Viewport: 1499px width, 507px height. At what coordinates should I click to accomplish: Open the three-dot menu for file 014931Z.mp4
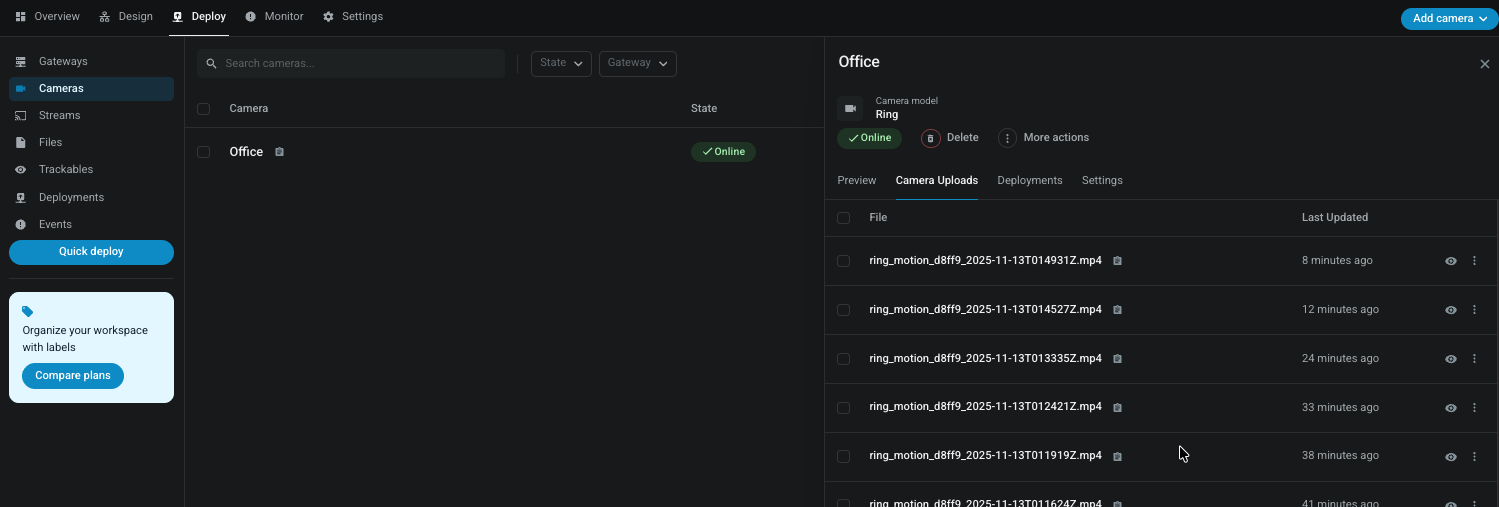[1474, 261]
